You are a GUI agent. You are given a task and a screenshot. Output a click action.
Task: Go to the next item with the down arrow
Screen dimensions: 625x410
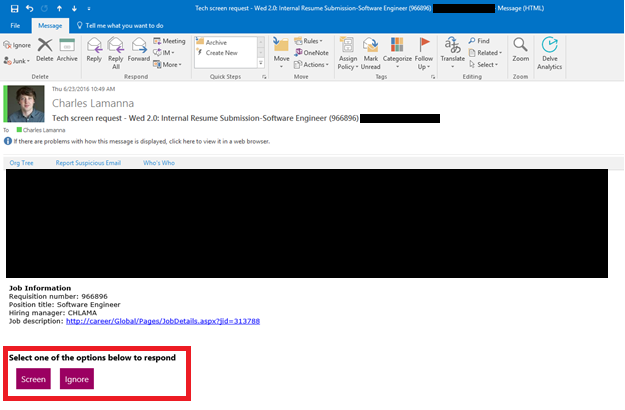[74, 8]
